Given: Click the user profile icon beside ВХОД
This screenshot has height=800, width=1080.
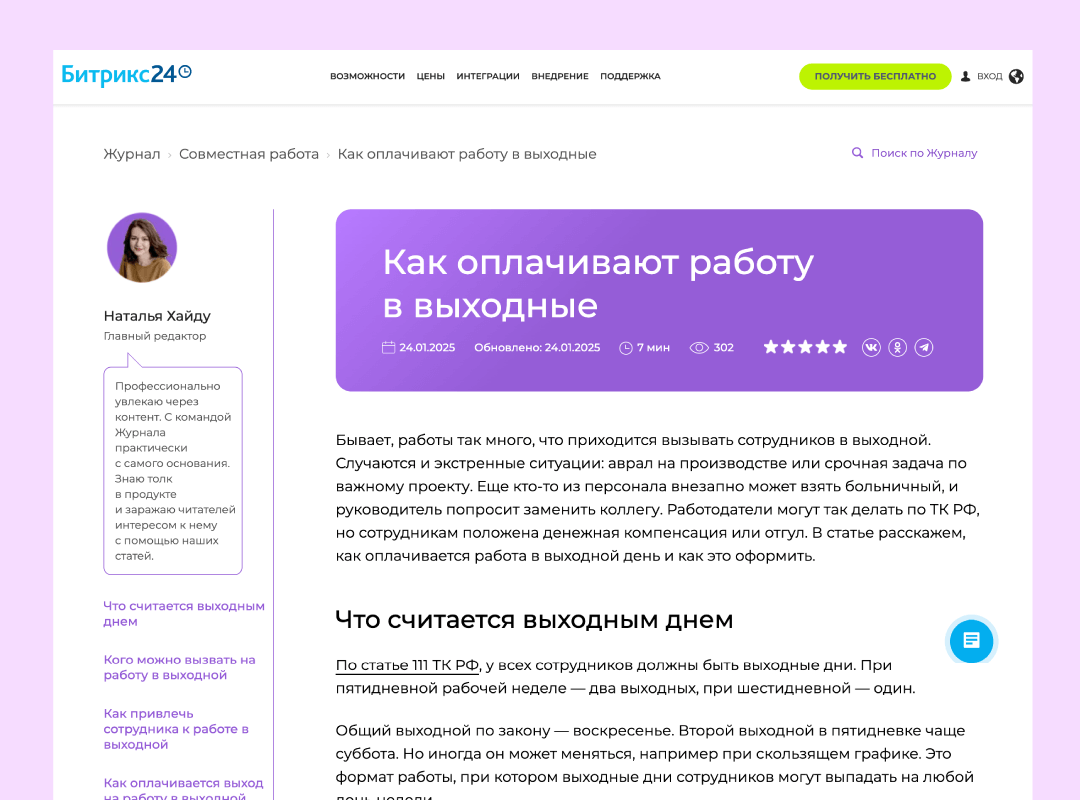Looking at the screenshot, I should click(x=966, y=76).
